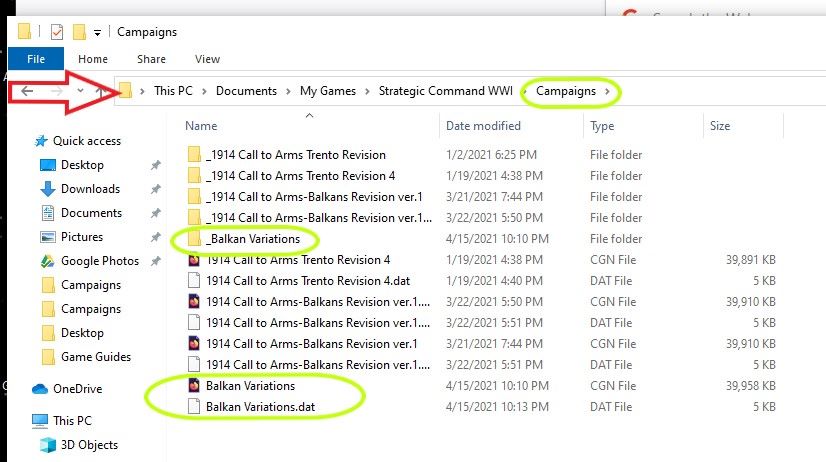Sort files by the Date modified column

(x=483, y=126)
